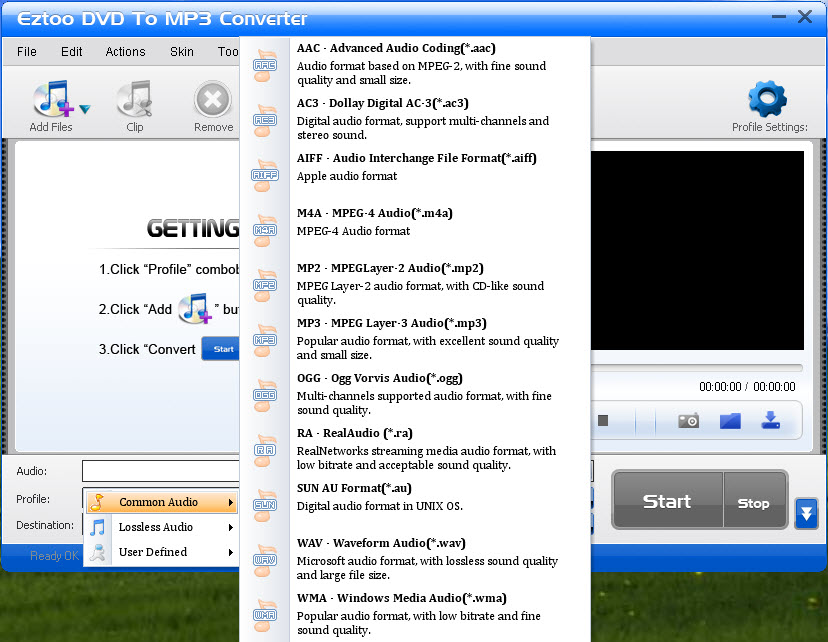The image size is (828, 642).
Task: Choose OGG - Ogg Vorvis Audio entry
Action: pos(415,393)
